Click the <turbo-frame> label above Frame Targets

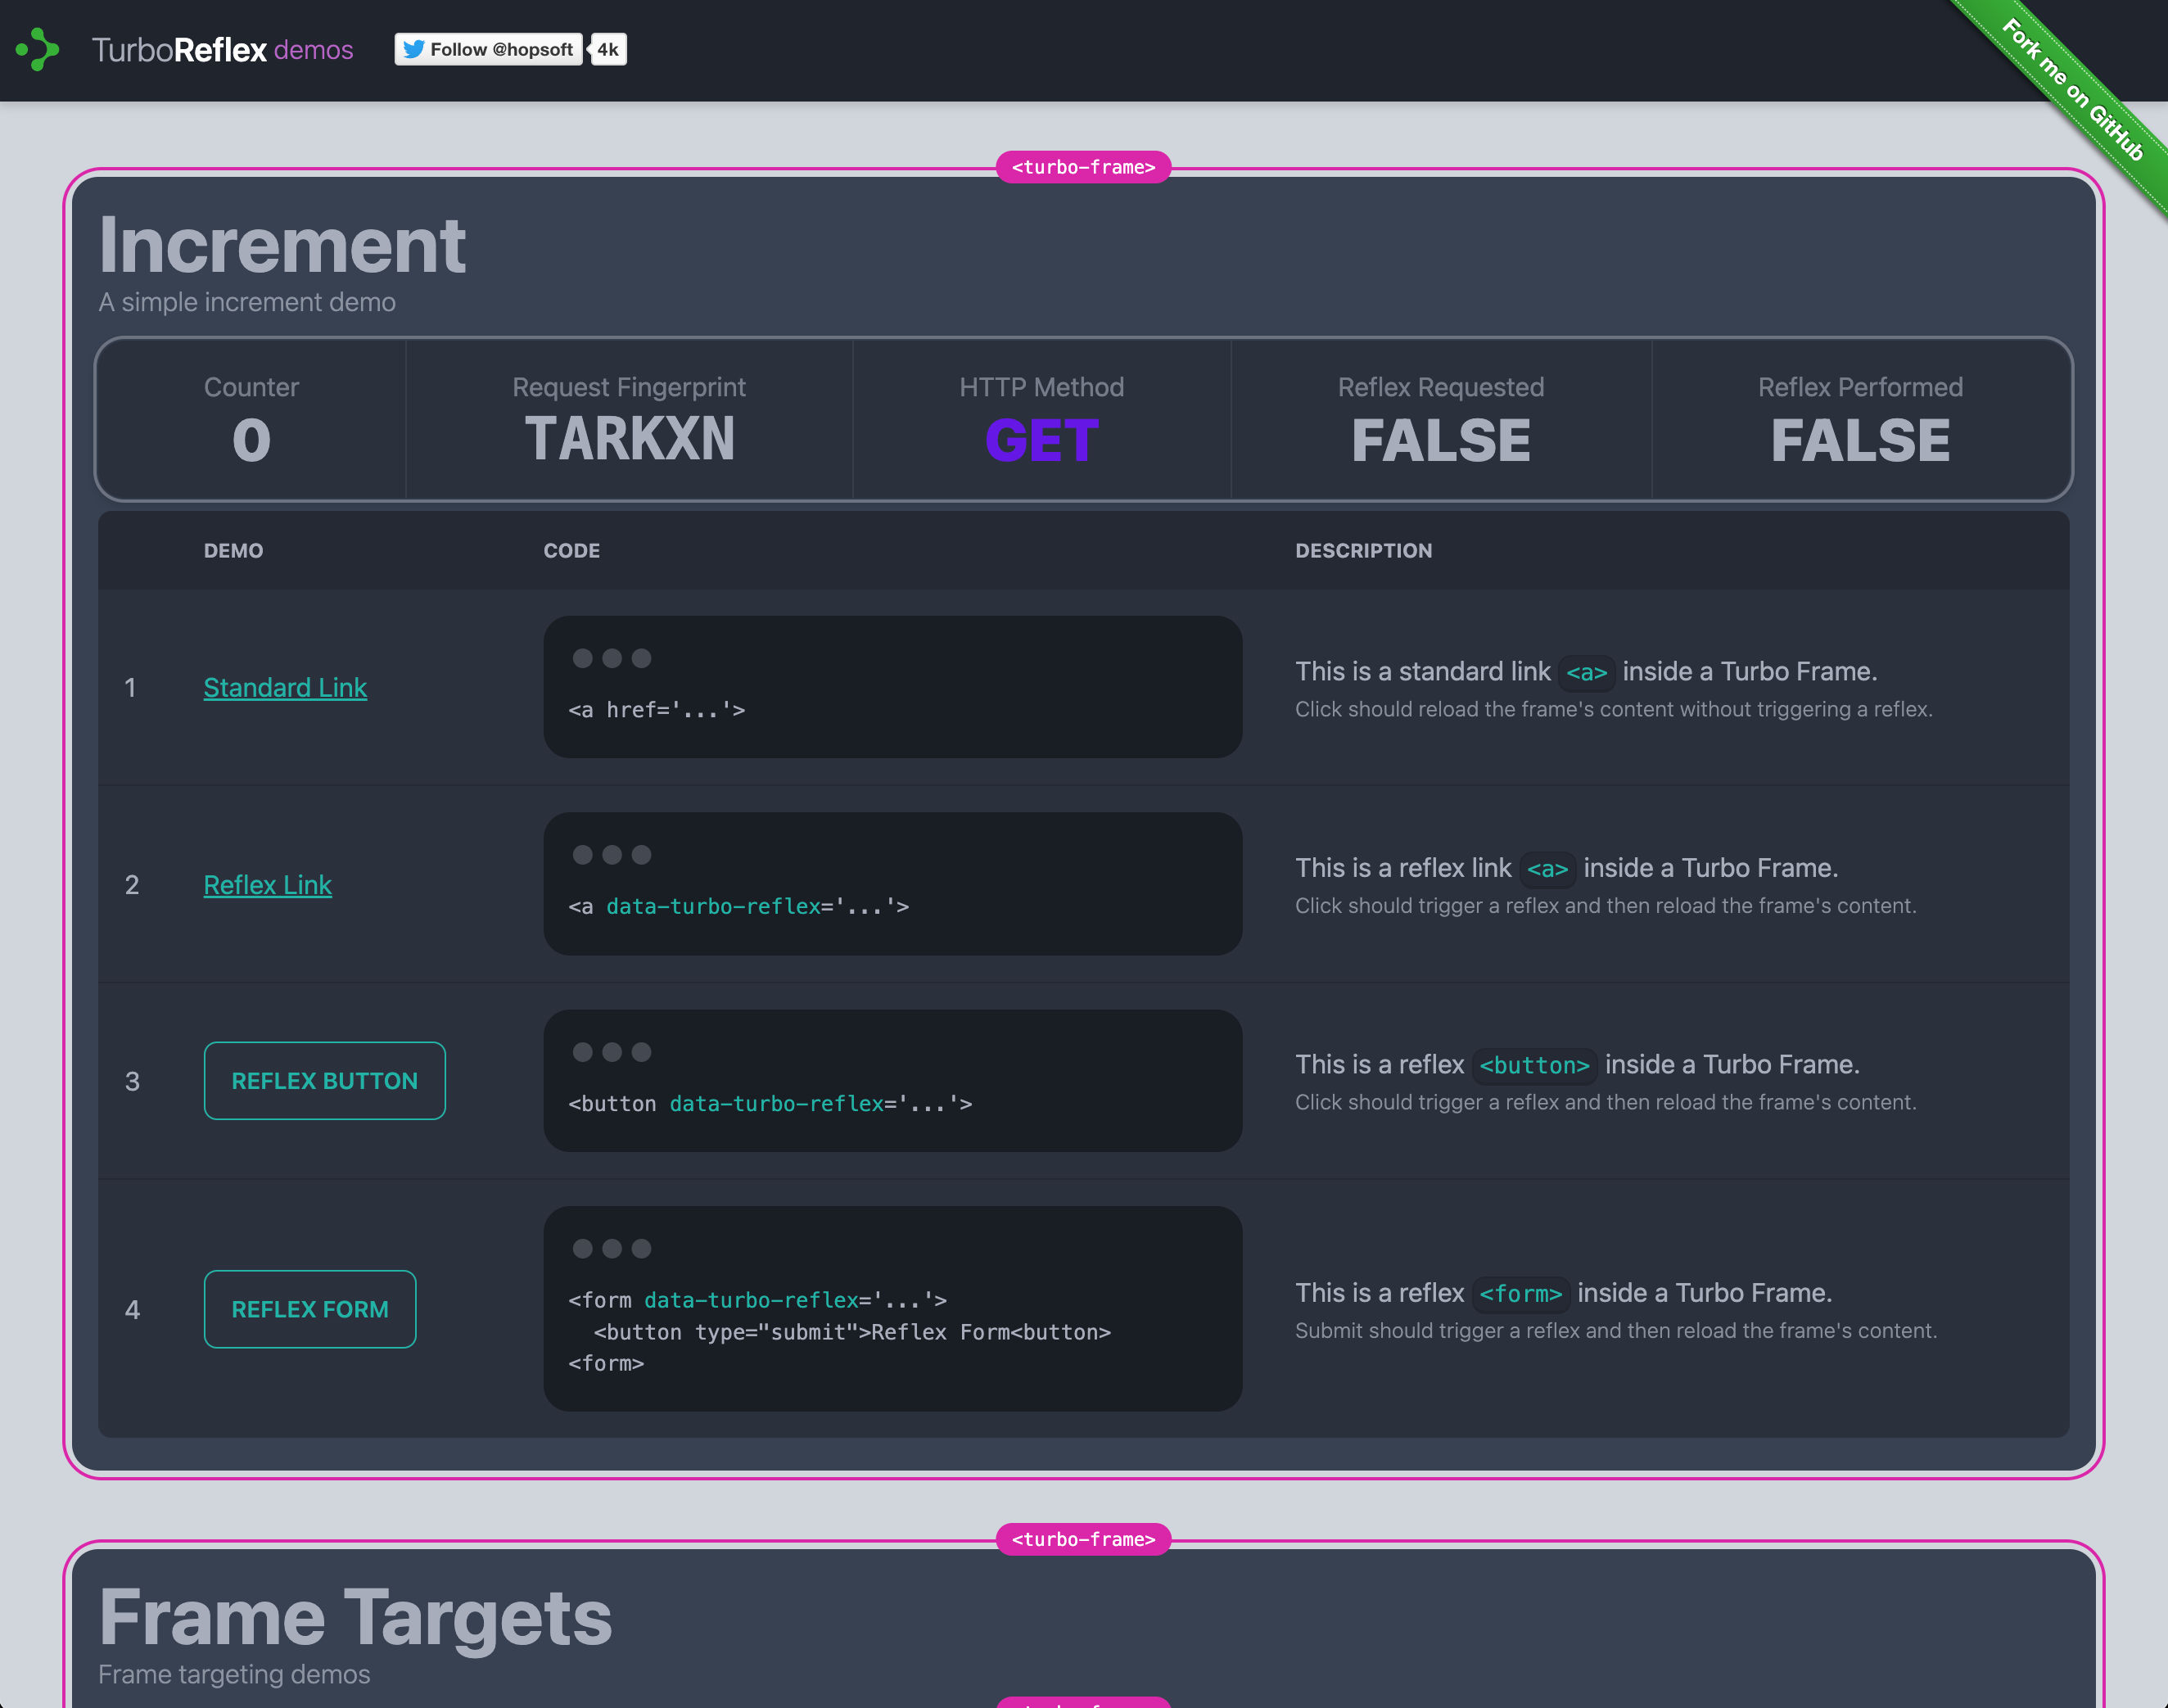(1083, 1538)
